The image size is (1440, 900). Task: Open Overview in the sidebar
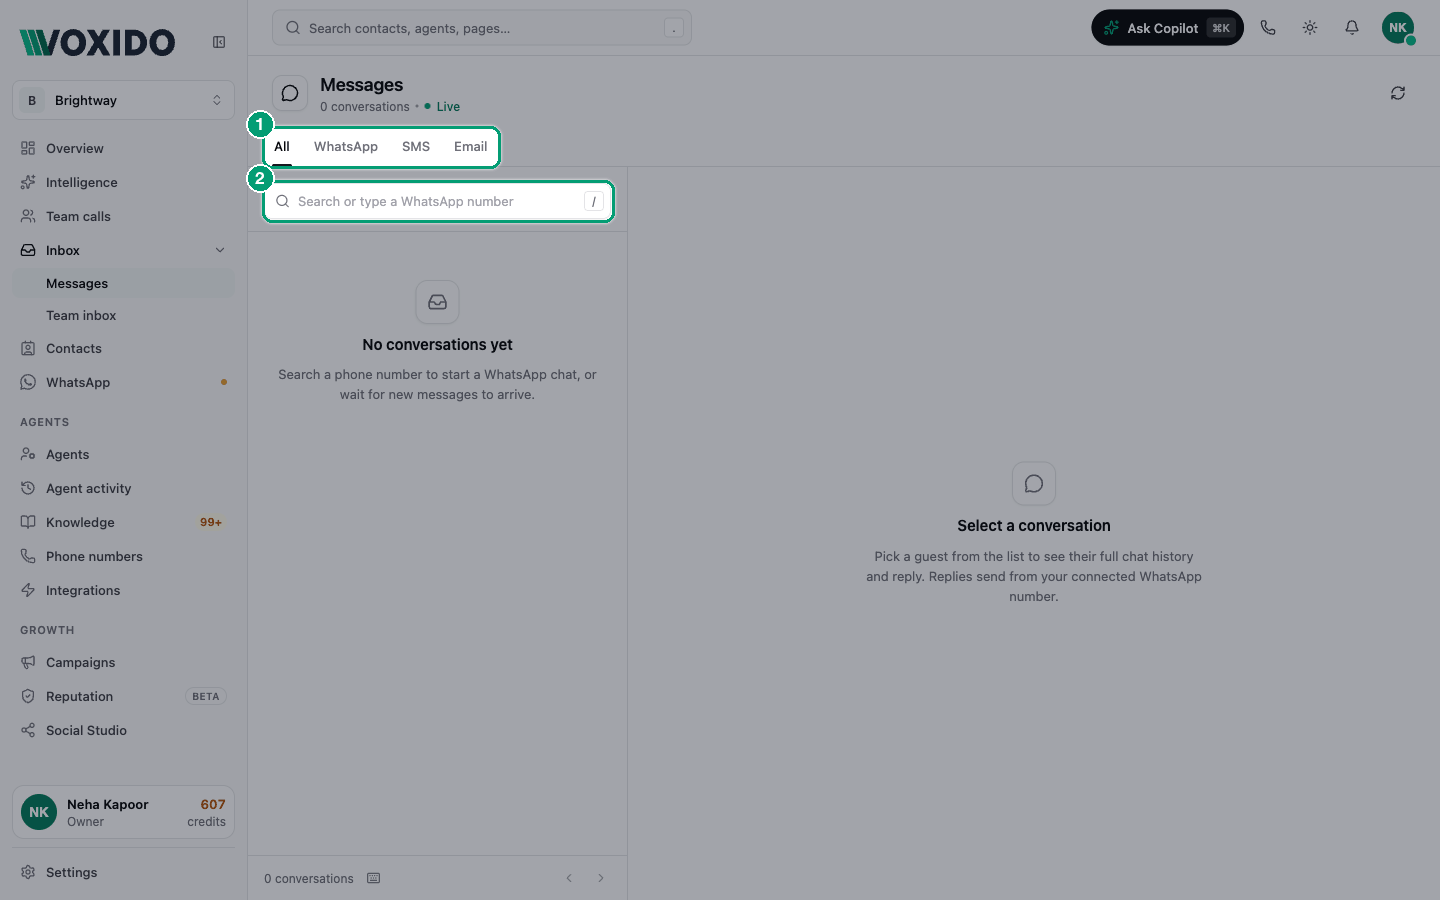123,148
